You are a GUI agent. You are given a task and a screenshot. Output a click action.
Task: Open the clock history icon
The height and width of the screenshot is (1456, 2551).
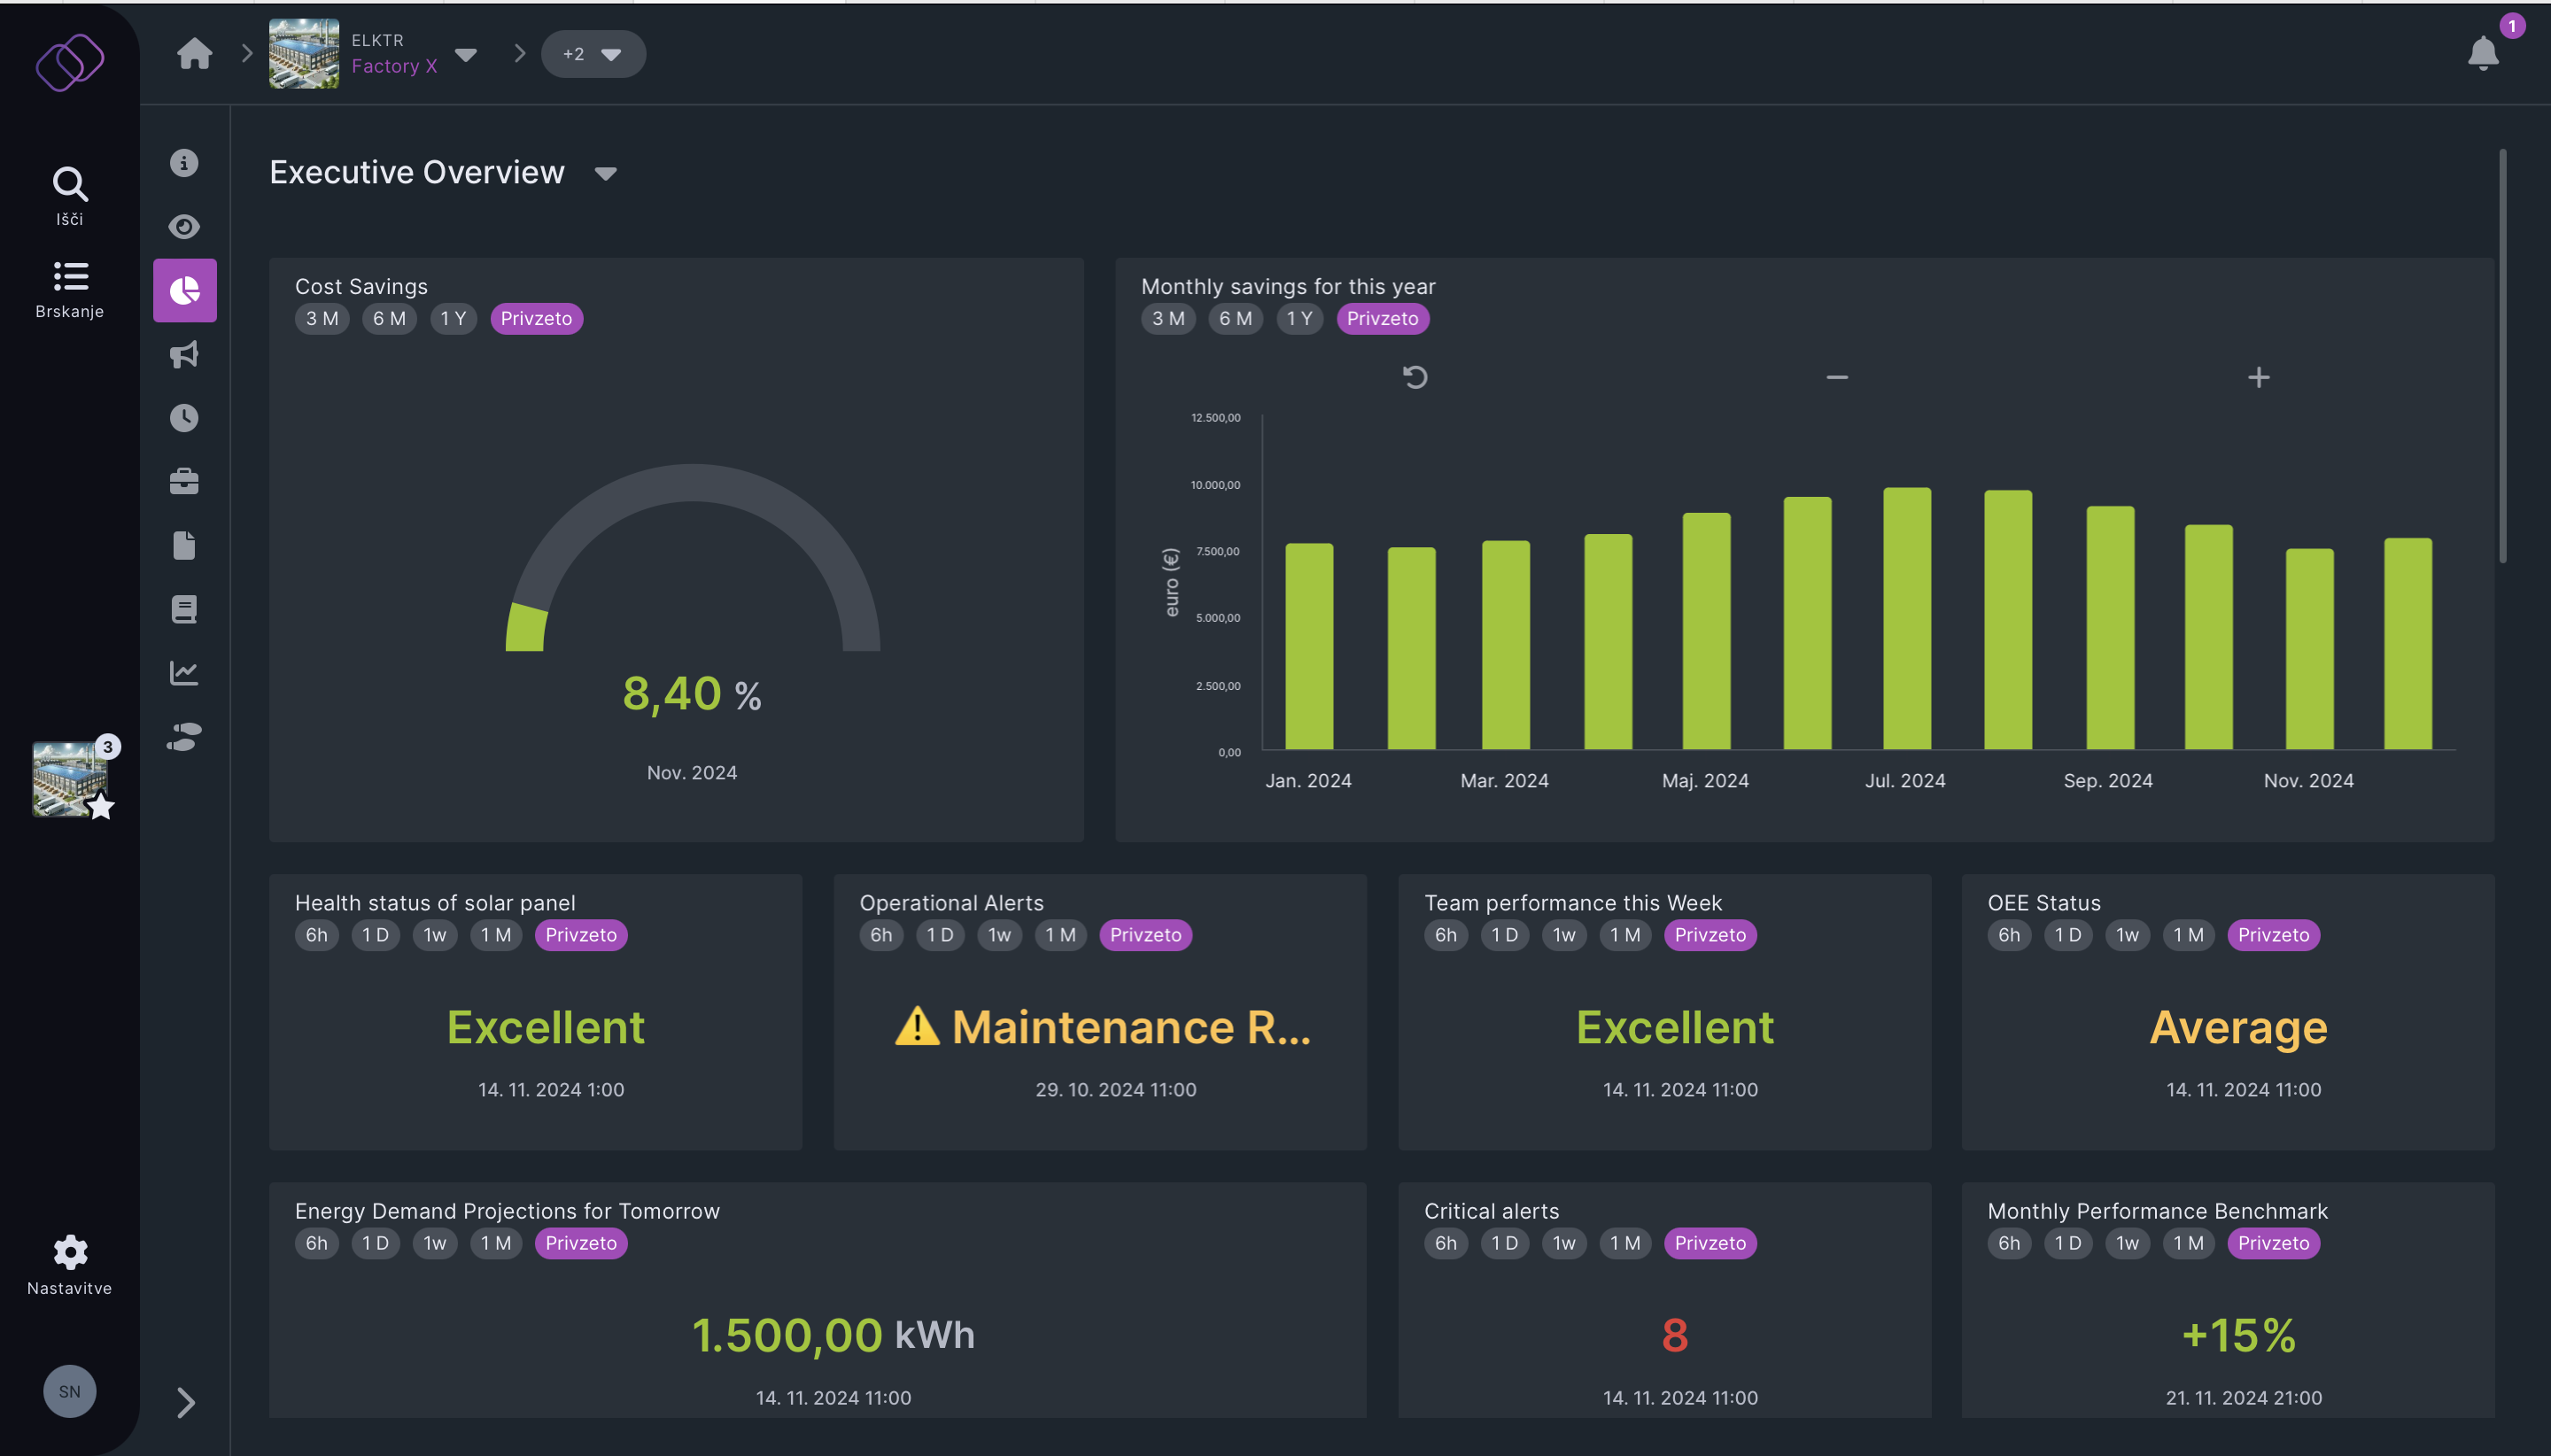click(184, 418)
